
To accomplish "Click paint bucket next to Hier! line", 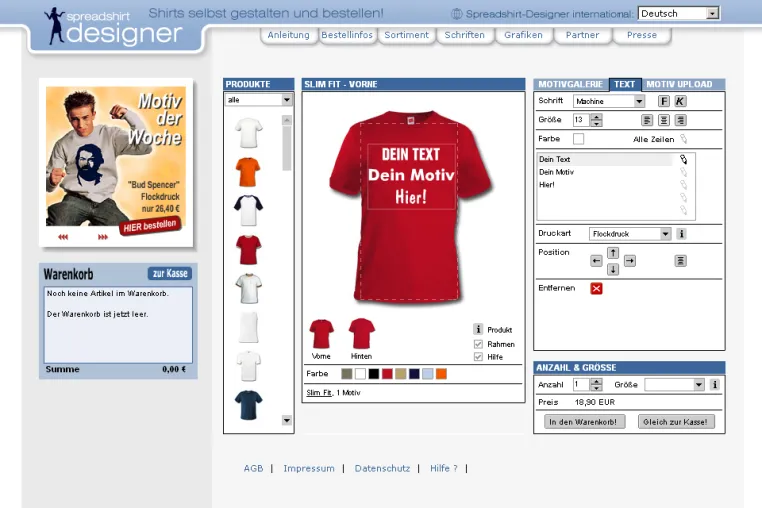I will point(683,185).
